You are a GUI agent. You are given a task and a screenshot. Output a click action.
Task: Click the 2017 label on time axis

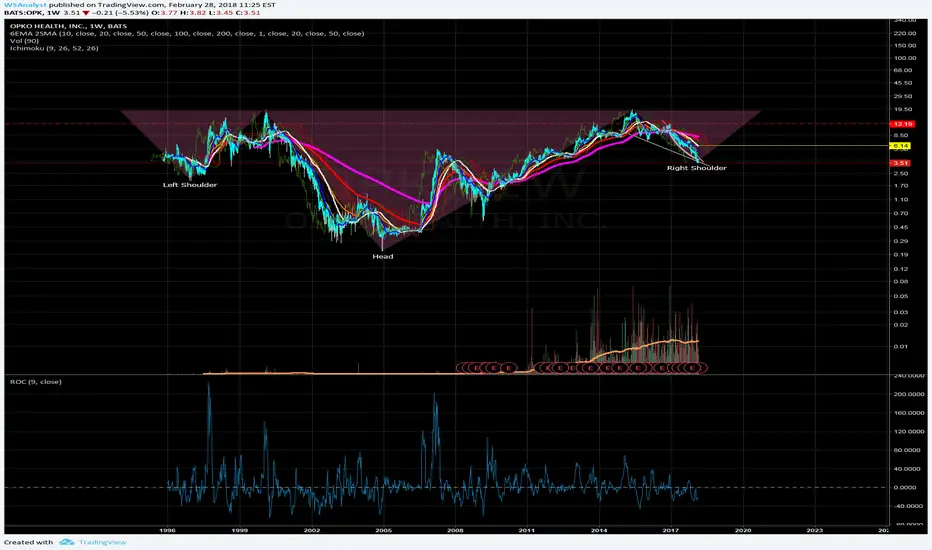click(670, 530)
